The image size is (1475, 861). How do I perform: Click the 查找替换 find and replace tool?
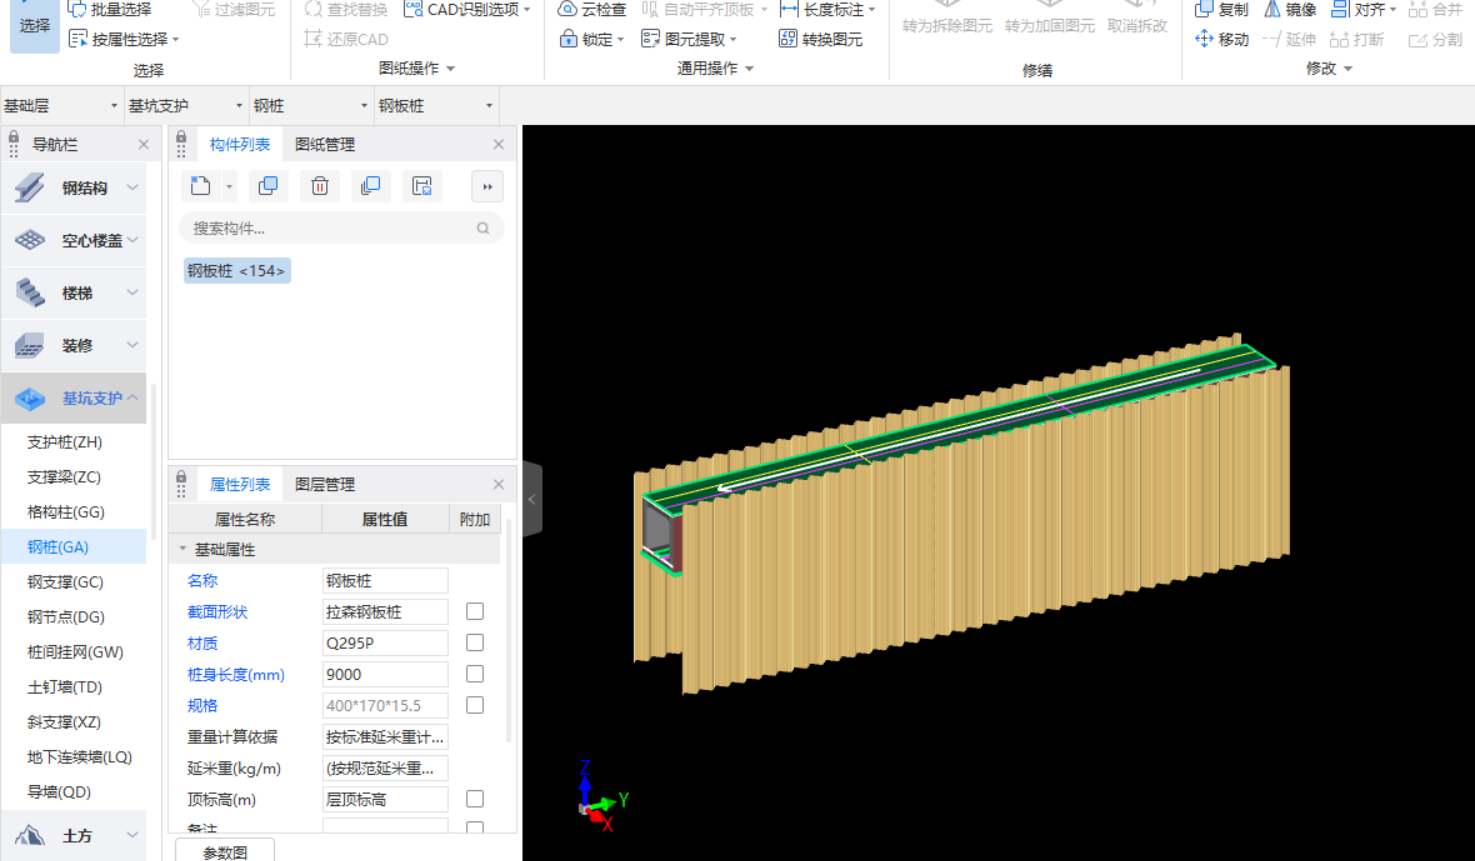[346, 9]
